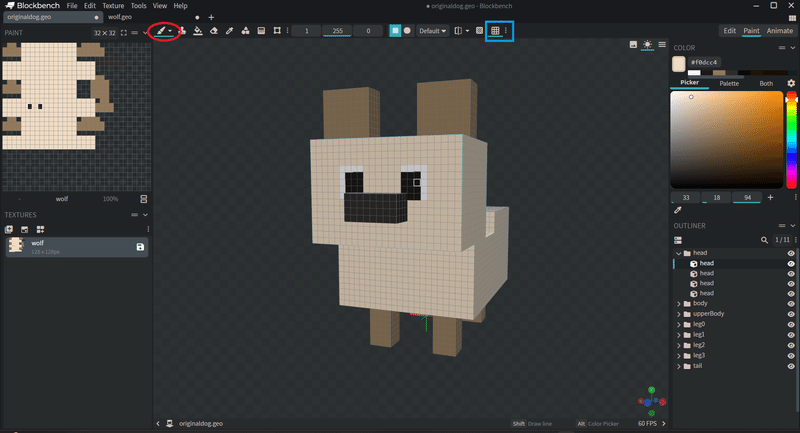The width and height of the screenshot is (800, 433).
Task: Choose the square brush shape
Action: pyautogui.click(x=395, y=31)
